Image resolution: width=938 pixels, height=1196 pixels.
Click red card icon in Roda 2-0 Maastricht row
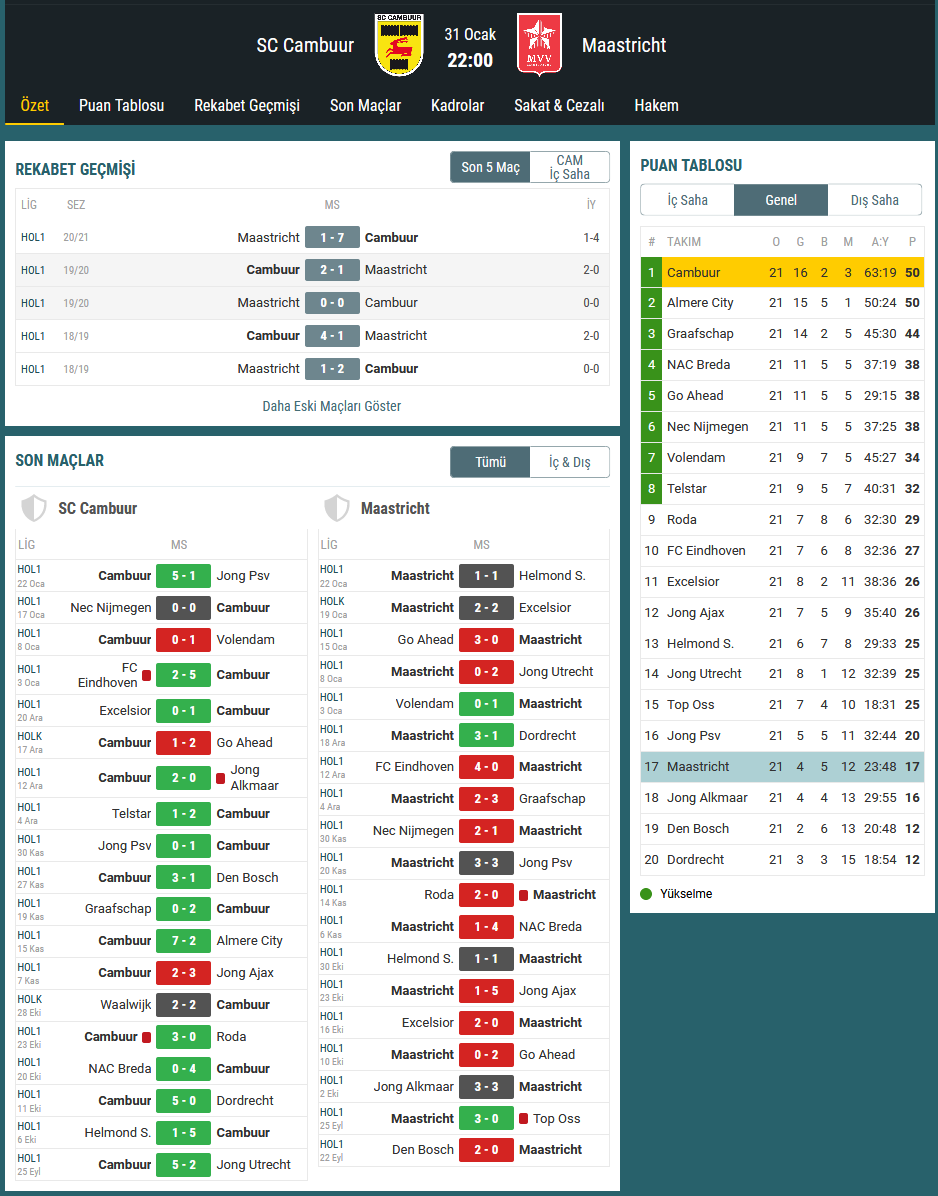tap(523, 895)
